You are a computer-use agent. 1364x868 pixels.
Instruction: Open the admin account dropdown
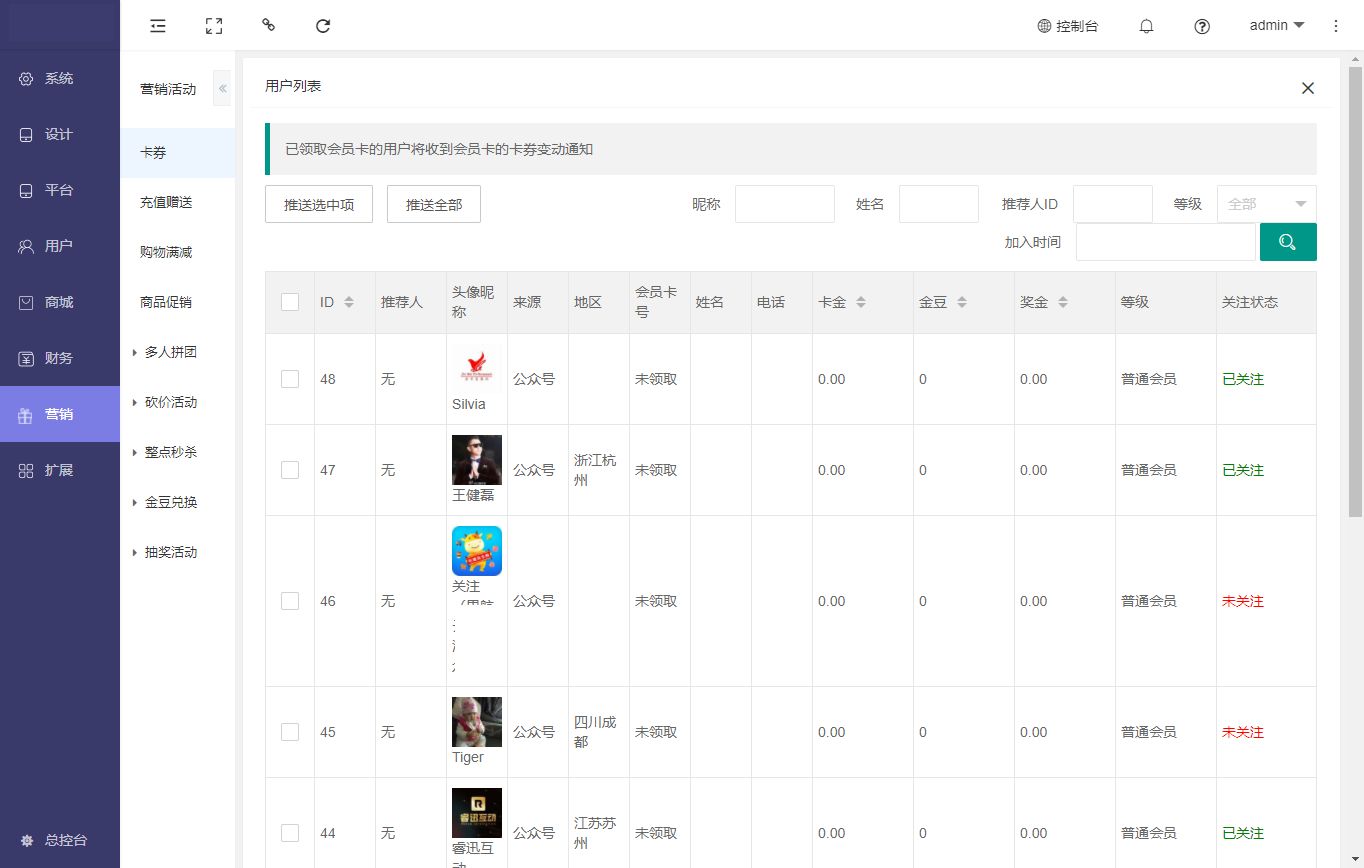coord(1277,26)
